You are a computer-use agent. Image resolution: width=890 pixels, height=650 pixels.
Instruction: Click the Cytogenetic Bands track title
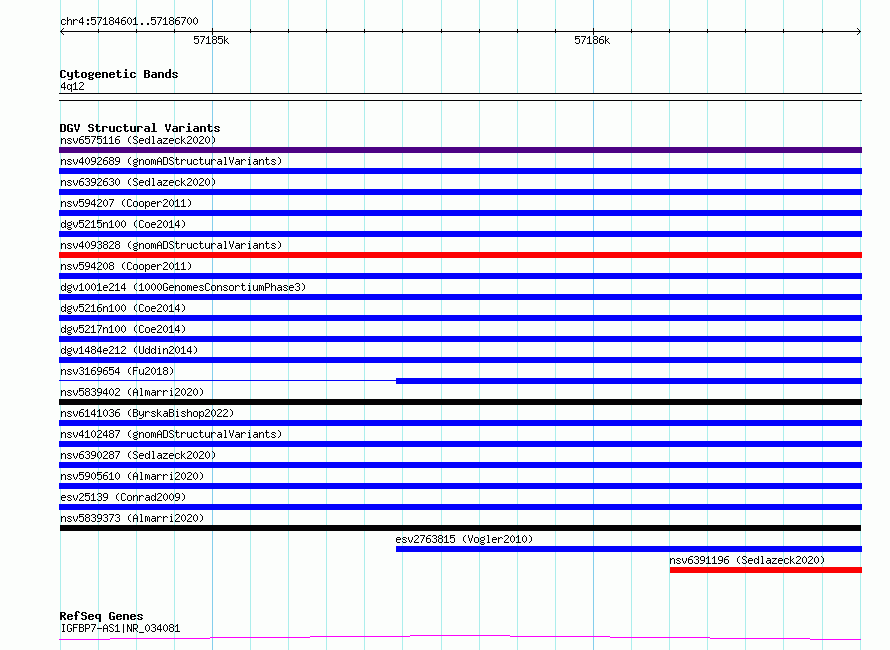tap(119, 74)
